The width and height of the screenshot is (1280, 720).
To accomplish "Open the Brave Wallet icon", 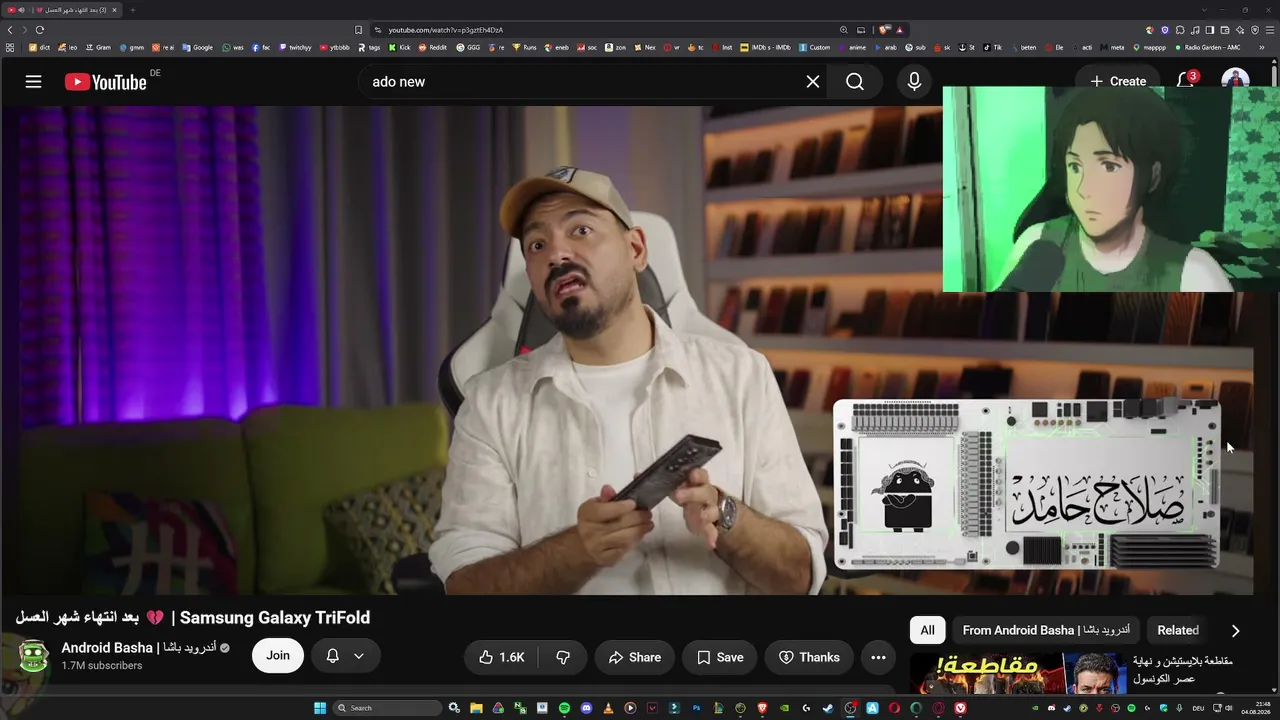I will [x=1225, y=30].
